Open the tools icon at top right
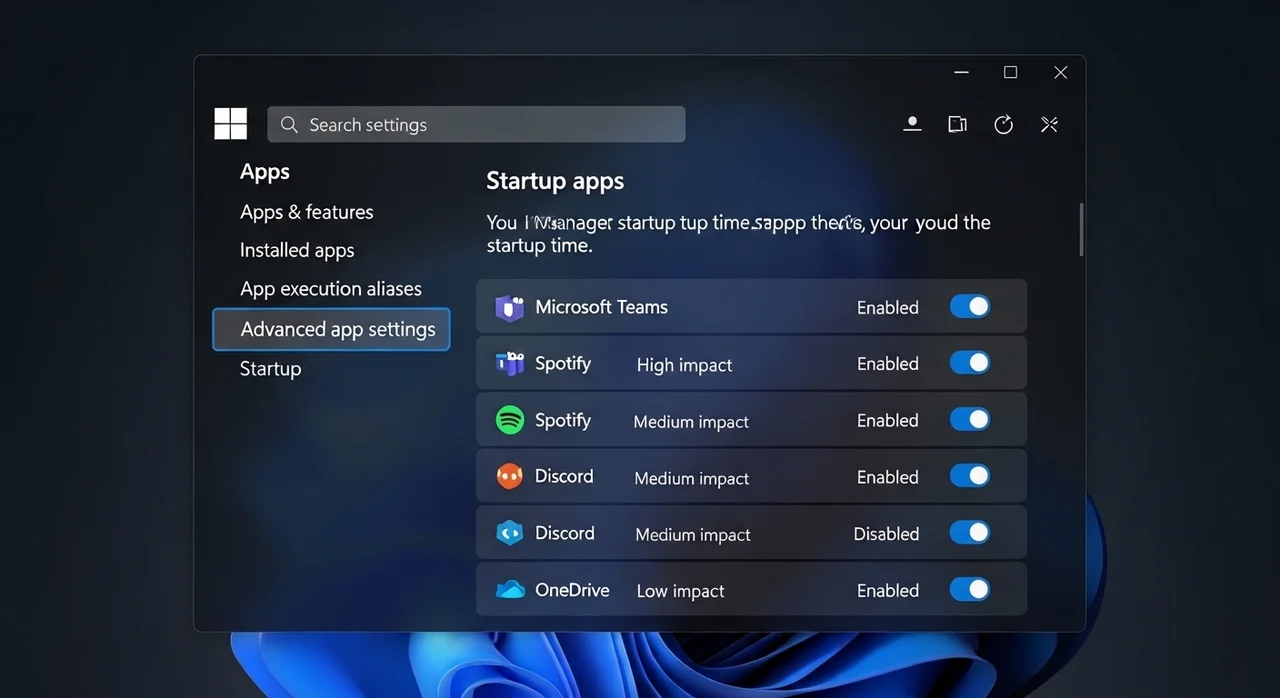The image size is (1280, 698). [x=1049, y=124]
